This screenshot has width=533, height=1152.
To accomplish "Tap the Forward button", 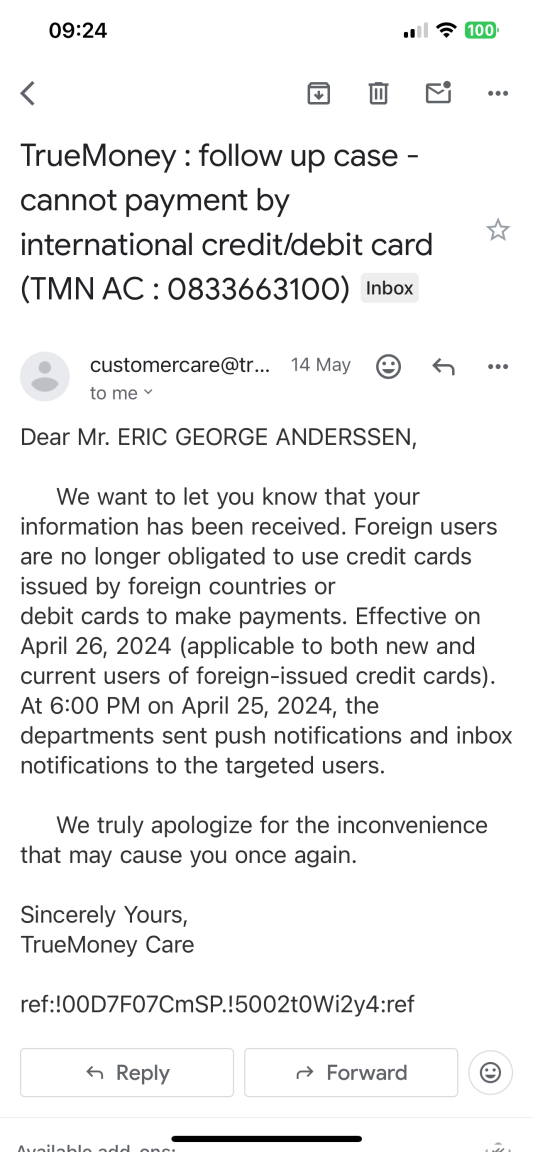I will 351,1073.
